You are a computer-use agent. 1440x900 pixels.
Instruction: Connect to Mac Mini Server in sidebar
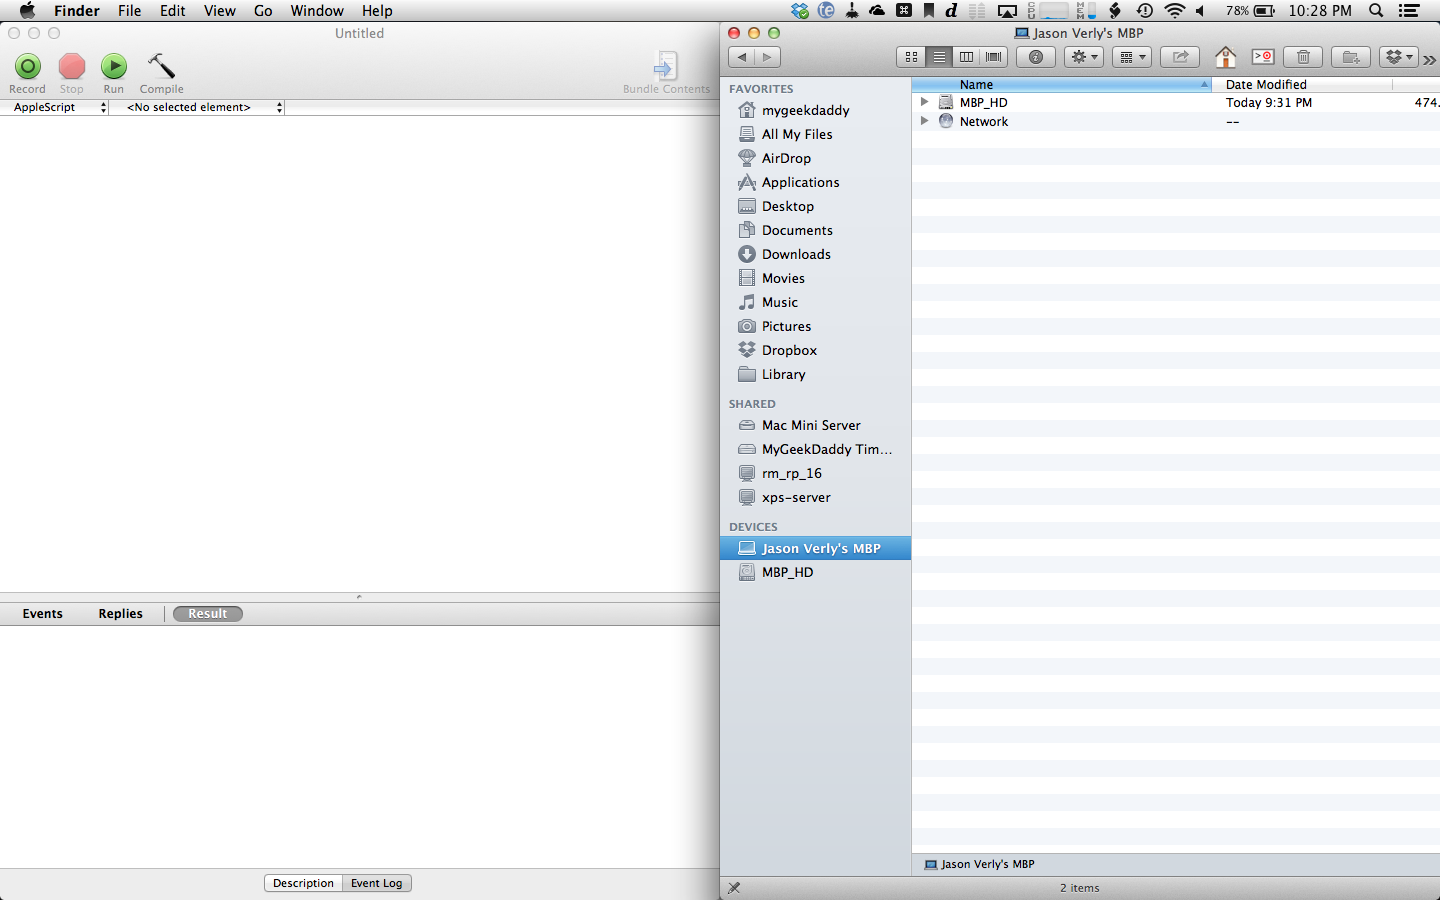815,425
